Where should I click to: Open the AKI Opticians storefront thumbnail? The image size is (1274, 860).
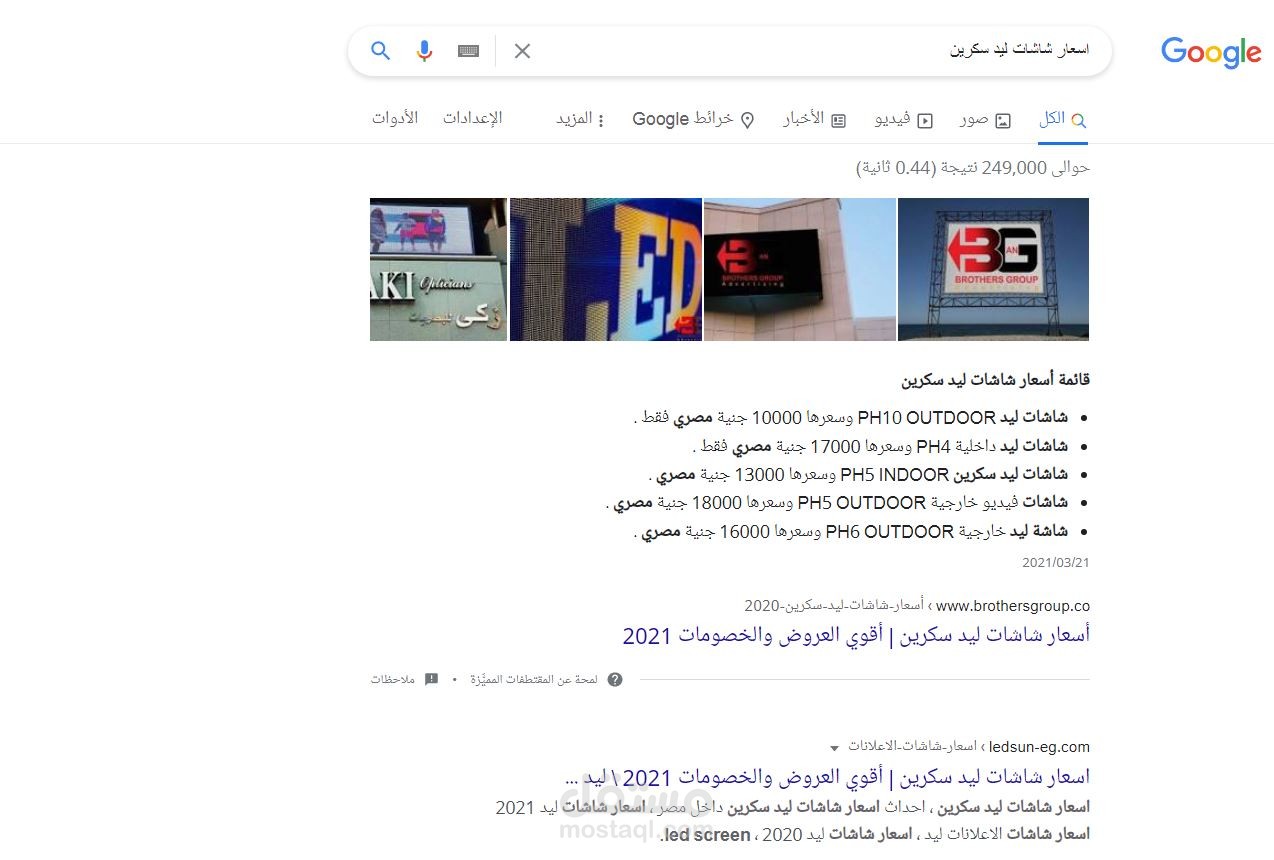tap(439, 269)
